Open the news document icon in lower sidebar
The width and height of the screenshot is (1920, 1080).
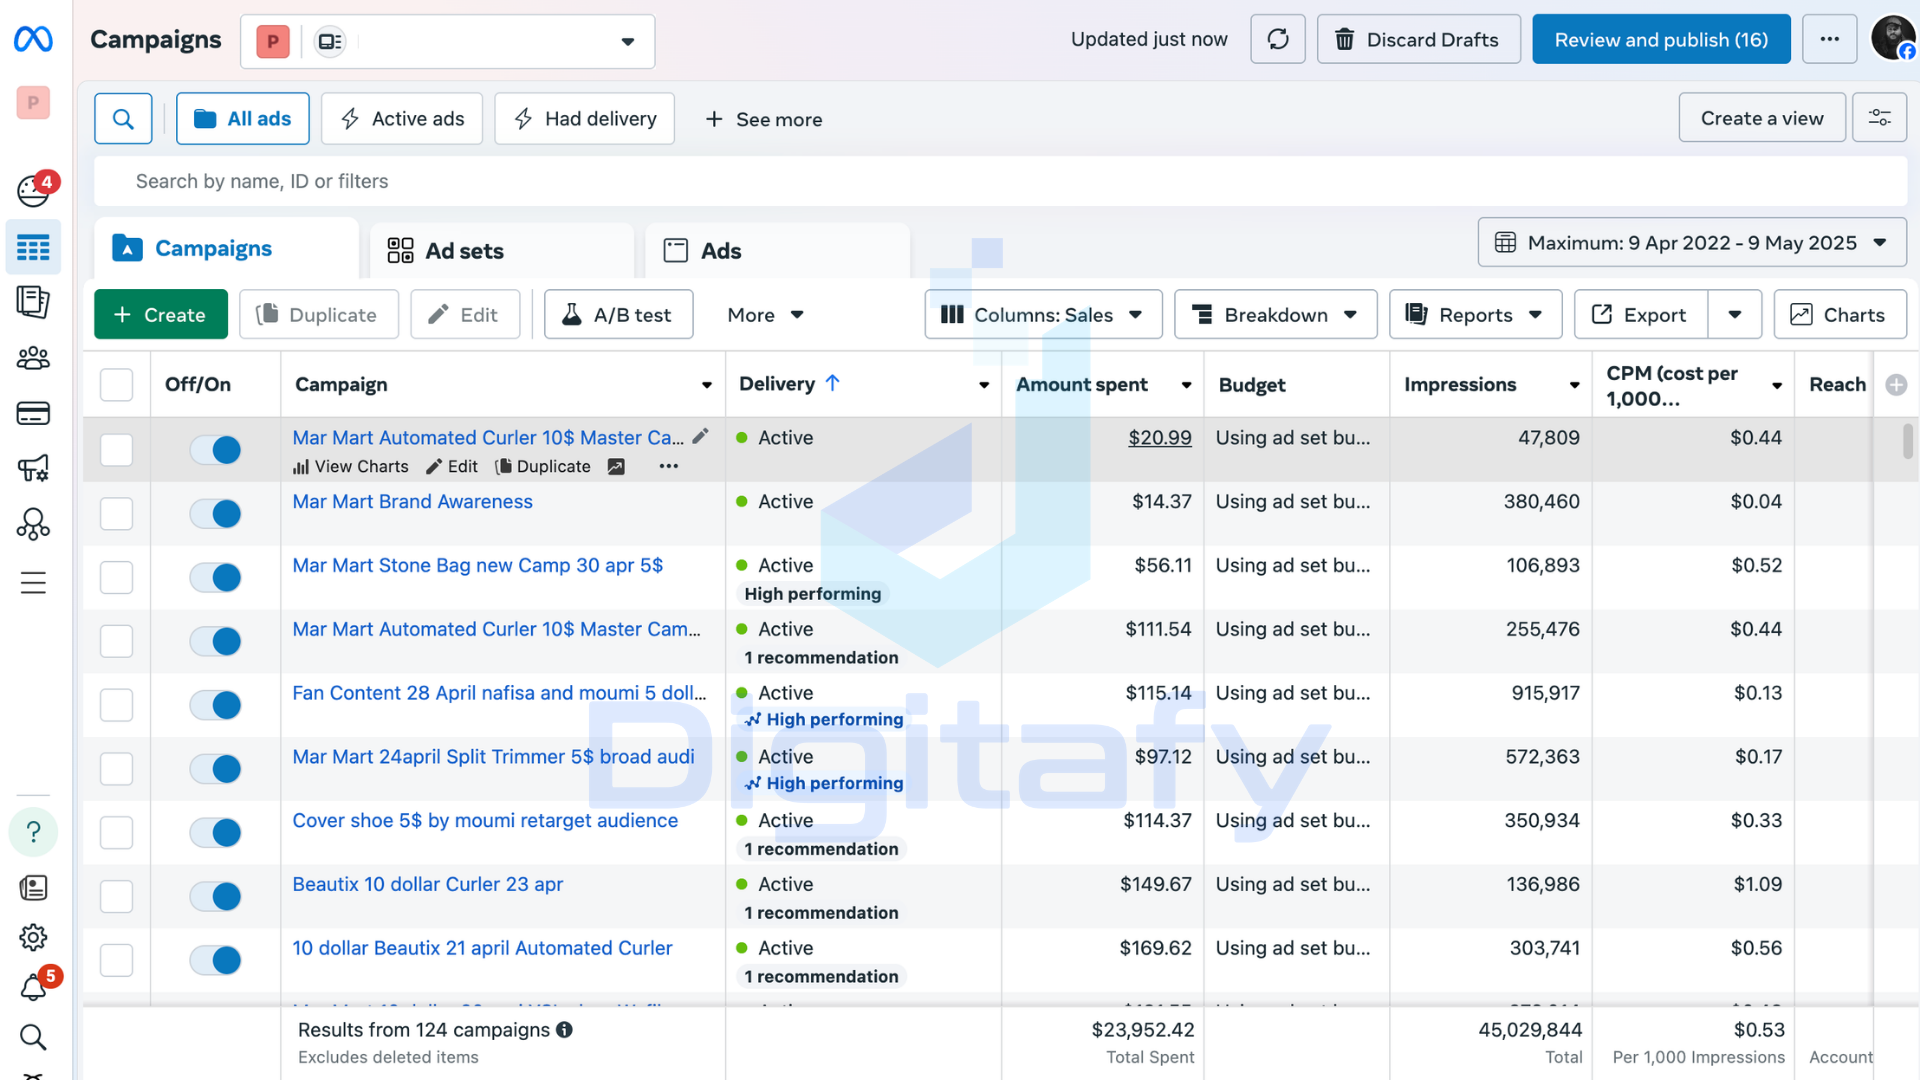33,888
